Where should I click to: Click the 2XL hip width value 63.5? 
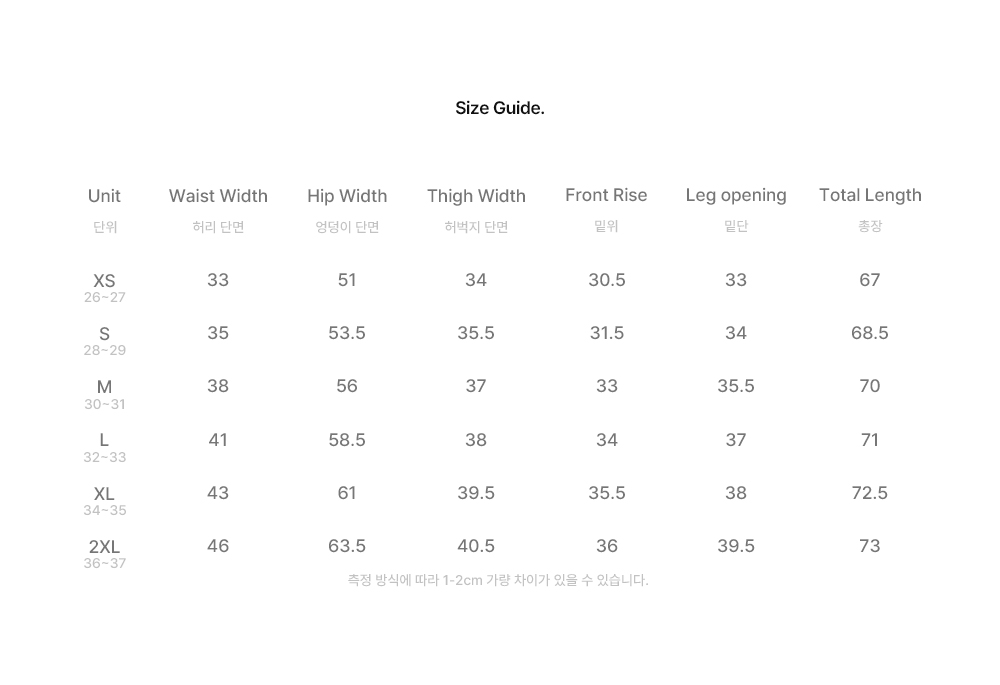point(347,546)
